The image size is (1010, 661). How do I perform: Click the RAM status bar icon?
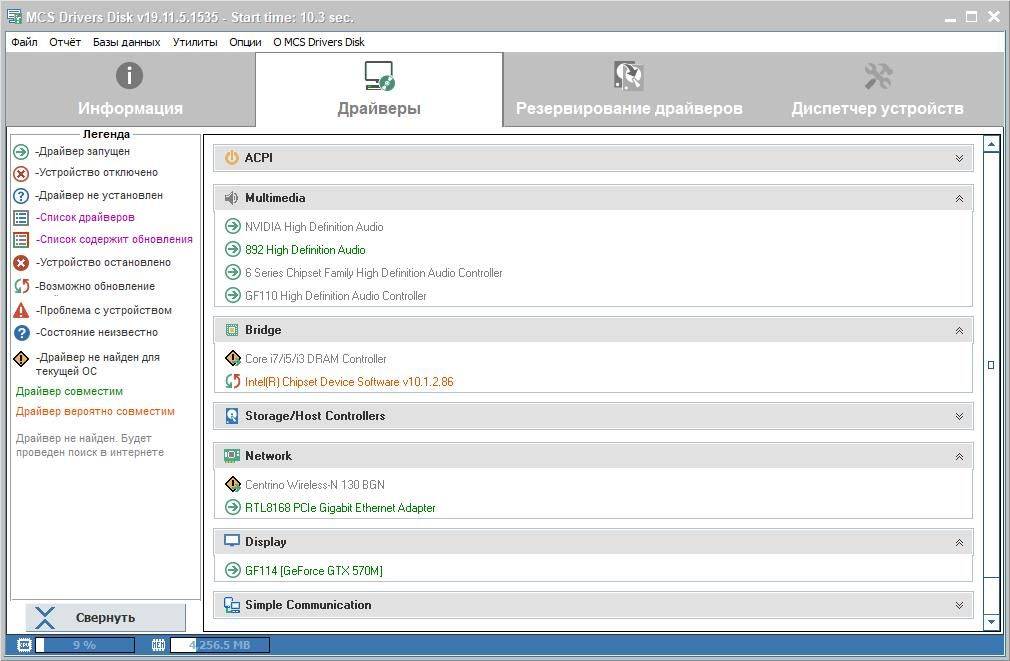(x=158, y=645)
